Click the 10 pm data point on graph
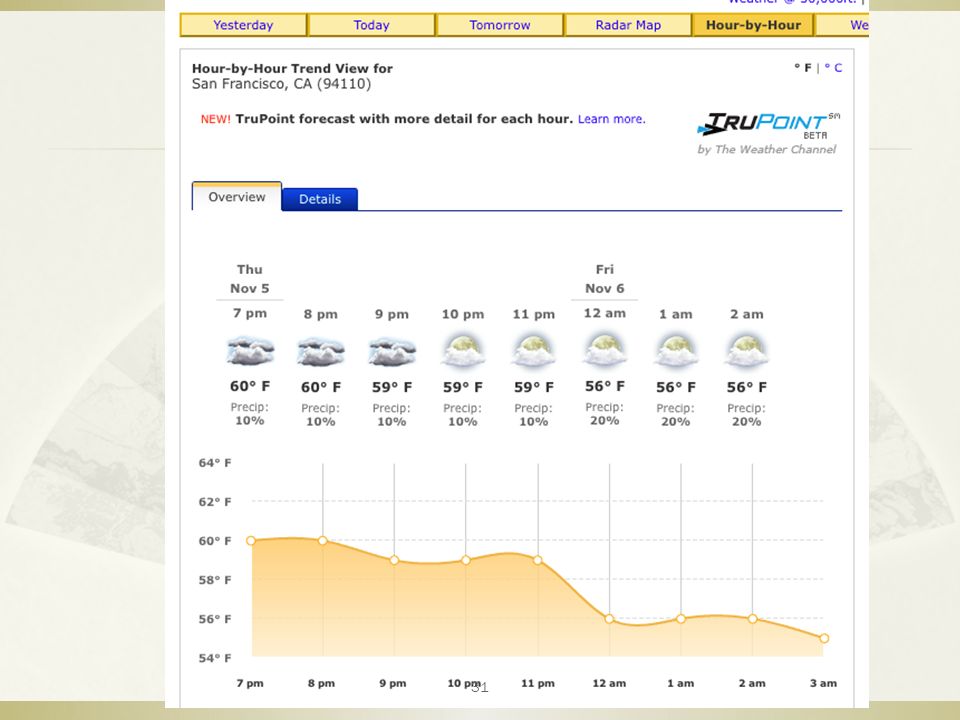This screenshot has width=960, height=720. (x=466, y=560)
